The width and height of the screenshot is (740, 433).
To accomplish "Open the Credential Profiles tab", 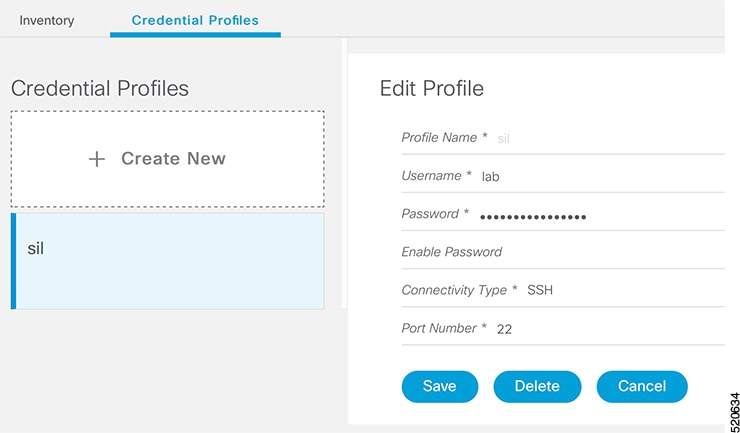I will (195, 20).
